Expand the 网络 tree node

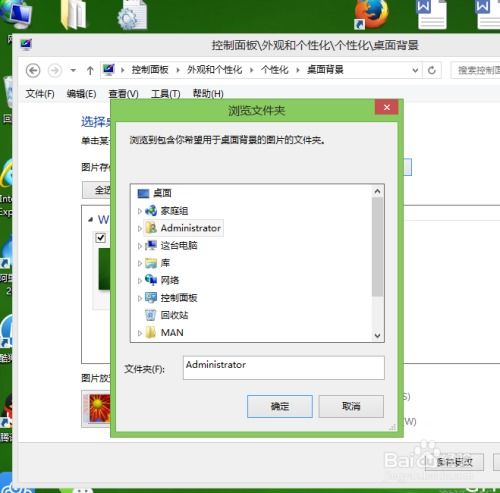pyautogui.click(x=140, y=281)
